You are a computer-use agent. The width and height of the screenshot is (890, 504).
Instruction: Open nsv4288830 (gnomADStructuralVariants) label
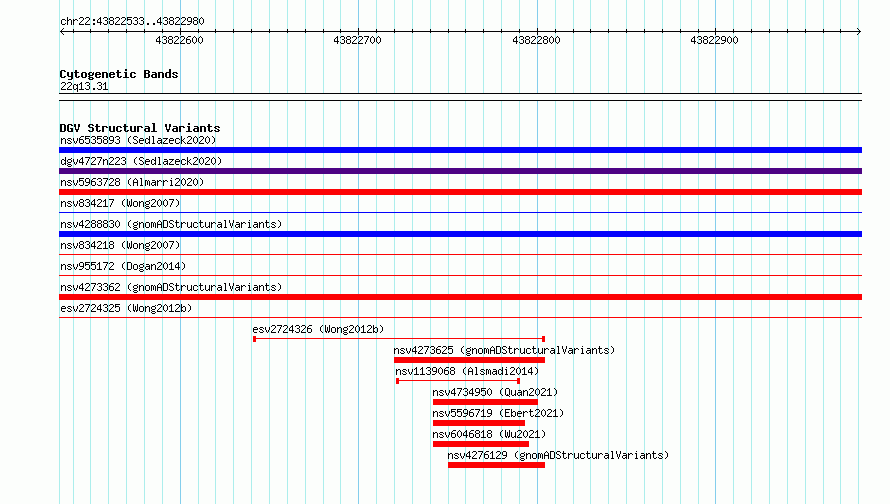click(x=171, y=224)
